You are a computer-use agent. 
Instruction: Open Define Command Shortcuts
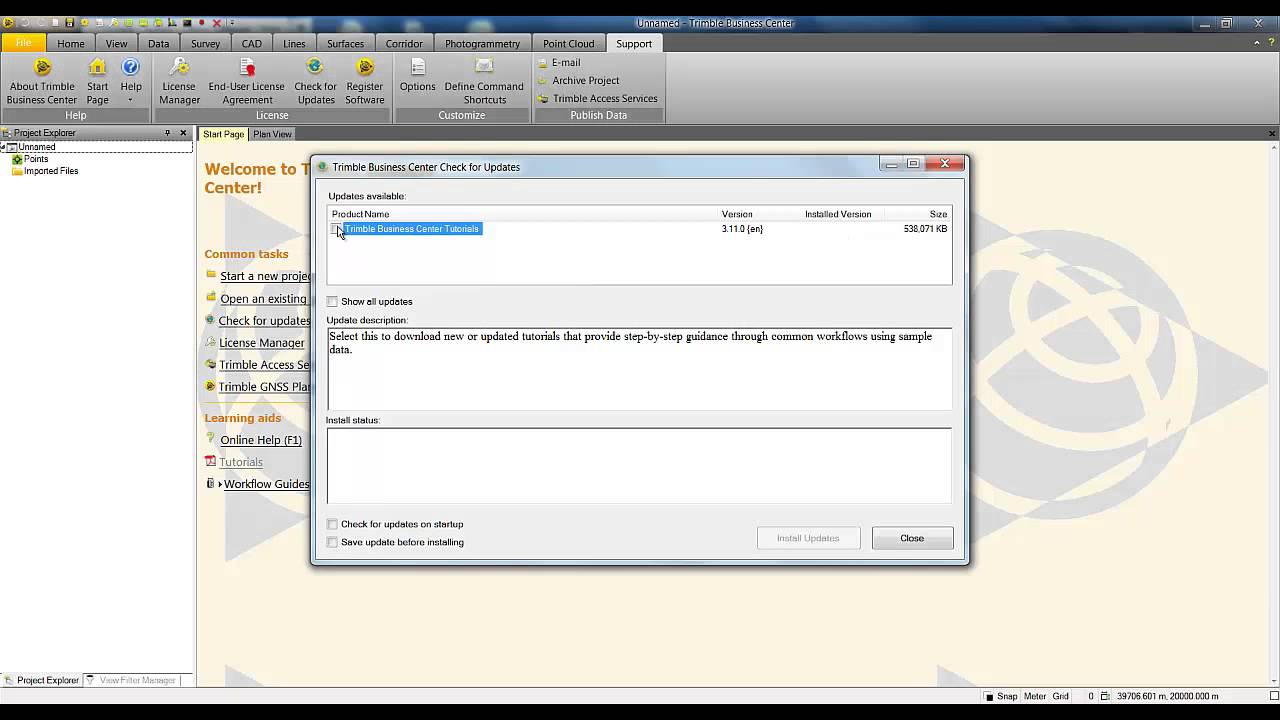coord(484,81)
